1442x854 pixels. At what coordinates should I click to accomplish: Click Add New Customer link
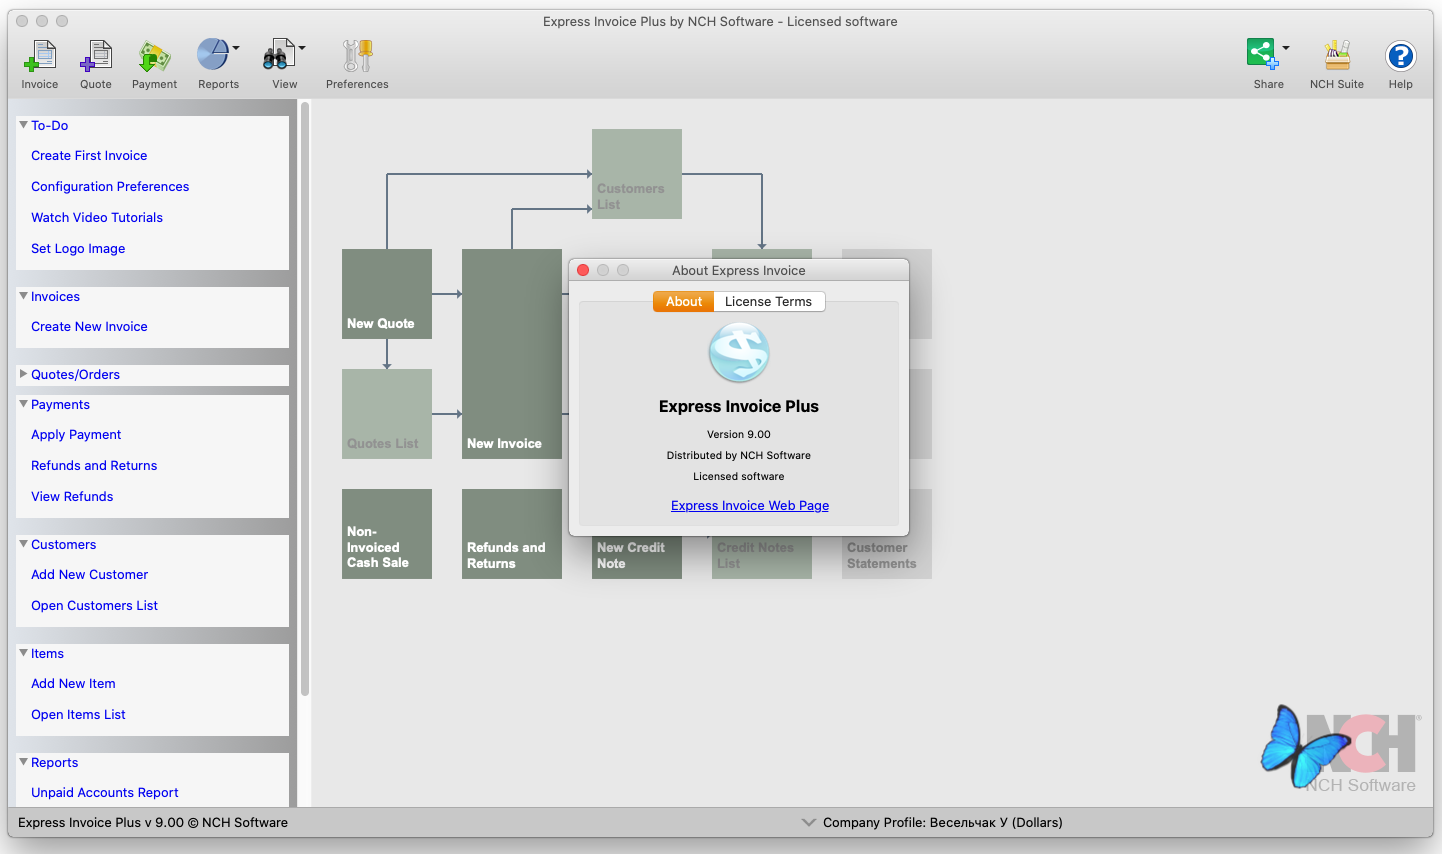pyautogui.click(x=89, y=574)
